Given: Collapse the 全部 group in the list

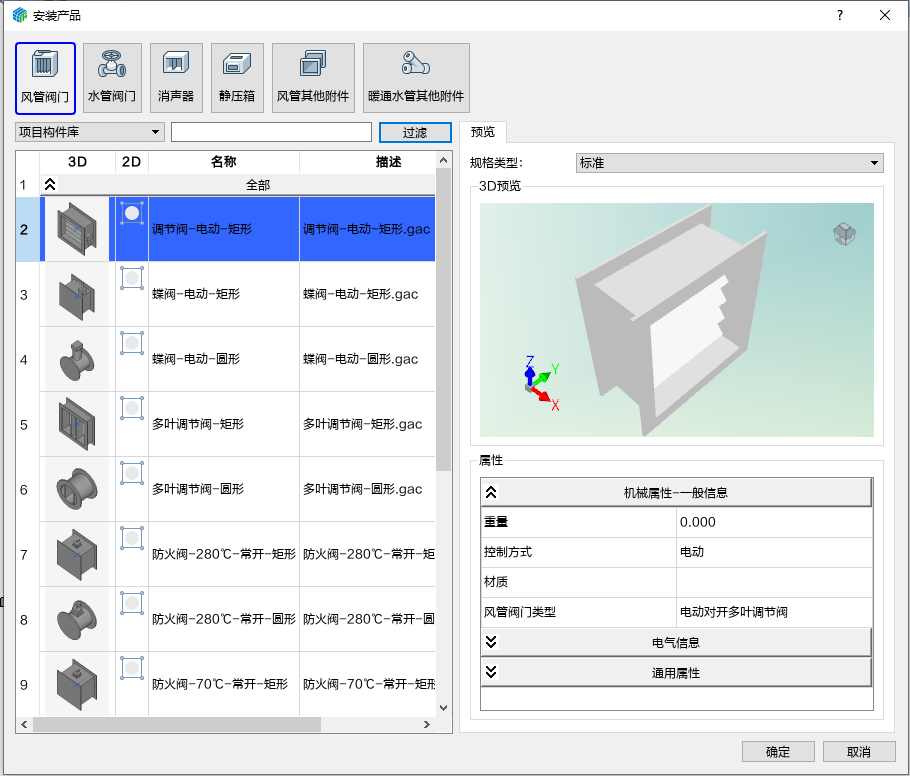Looking at the screenshot, I should click(x=50, y=185).
